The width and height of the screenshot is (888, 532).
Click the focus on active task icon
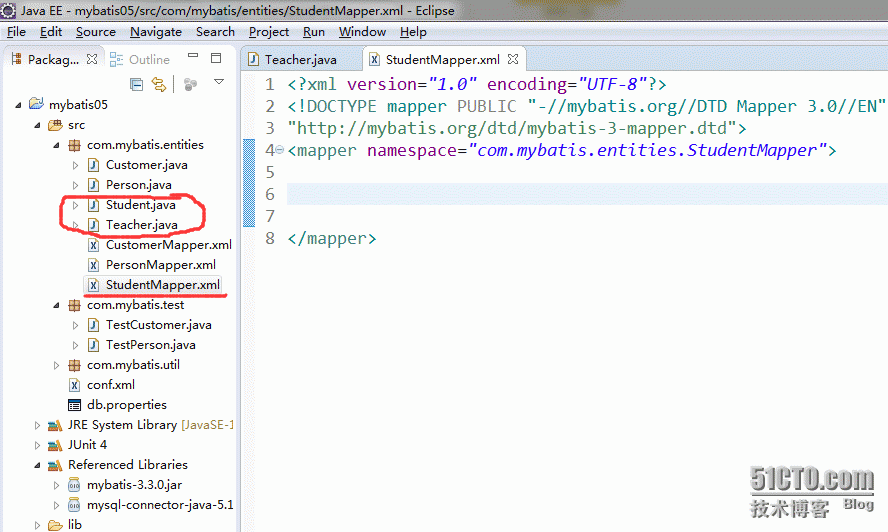pyautogui.click(x=190, y=84)
